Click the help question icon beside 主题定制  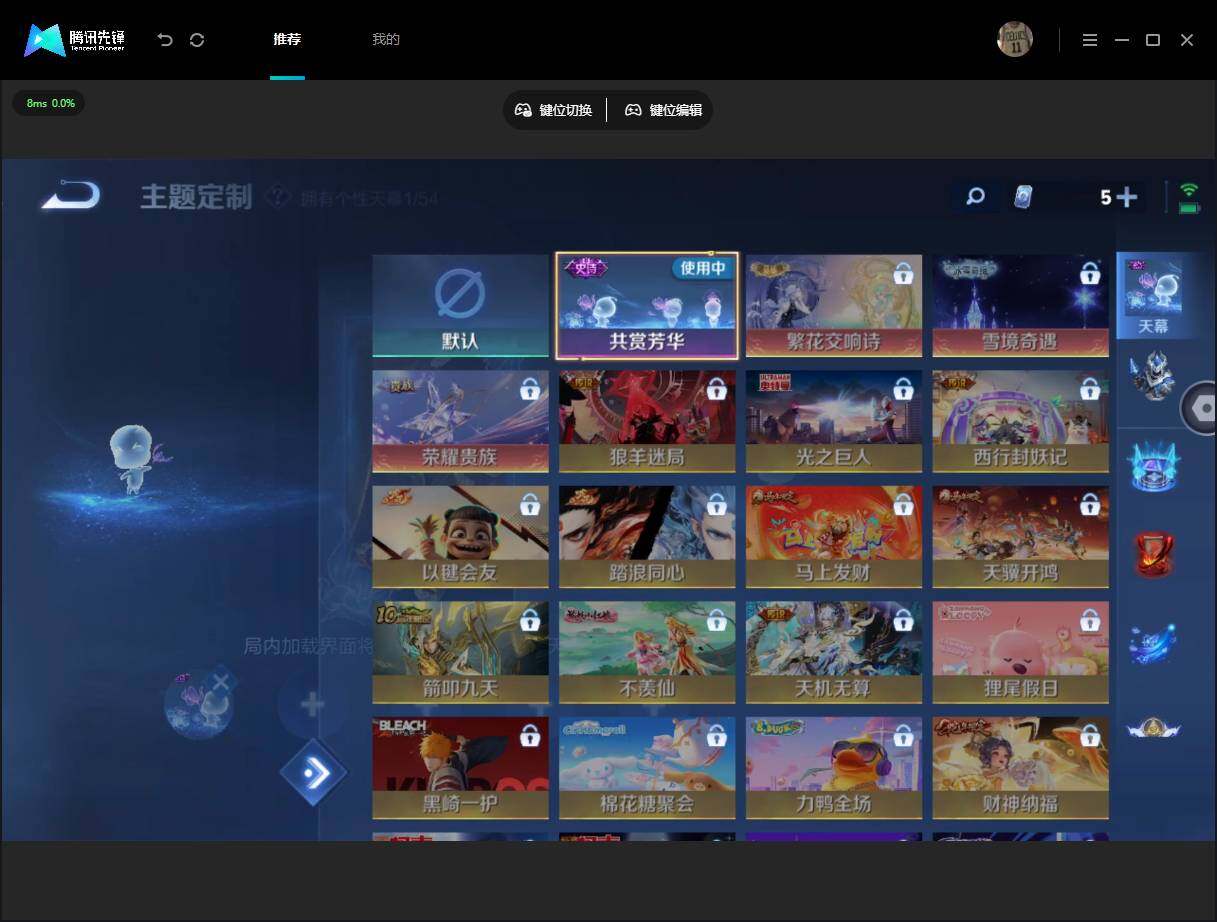tap(277, 198)
